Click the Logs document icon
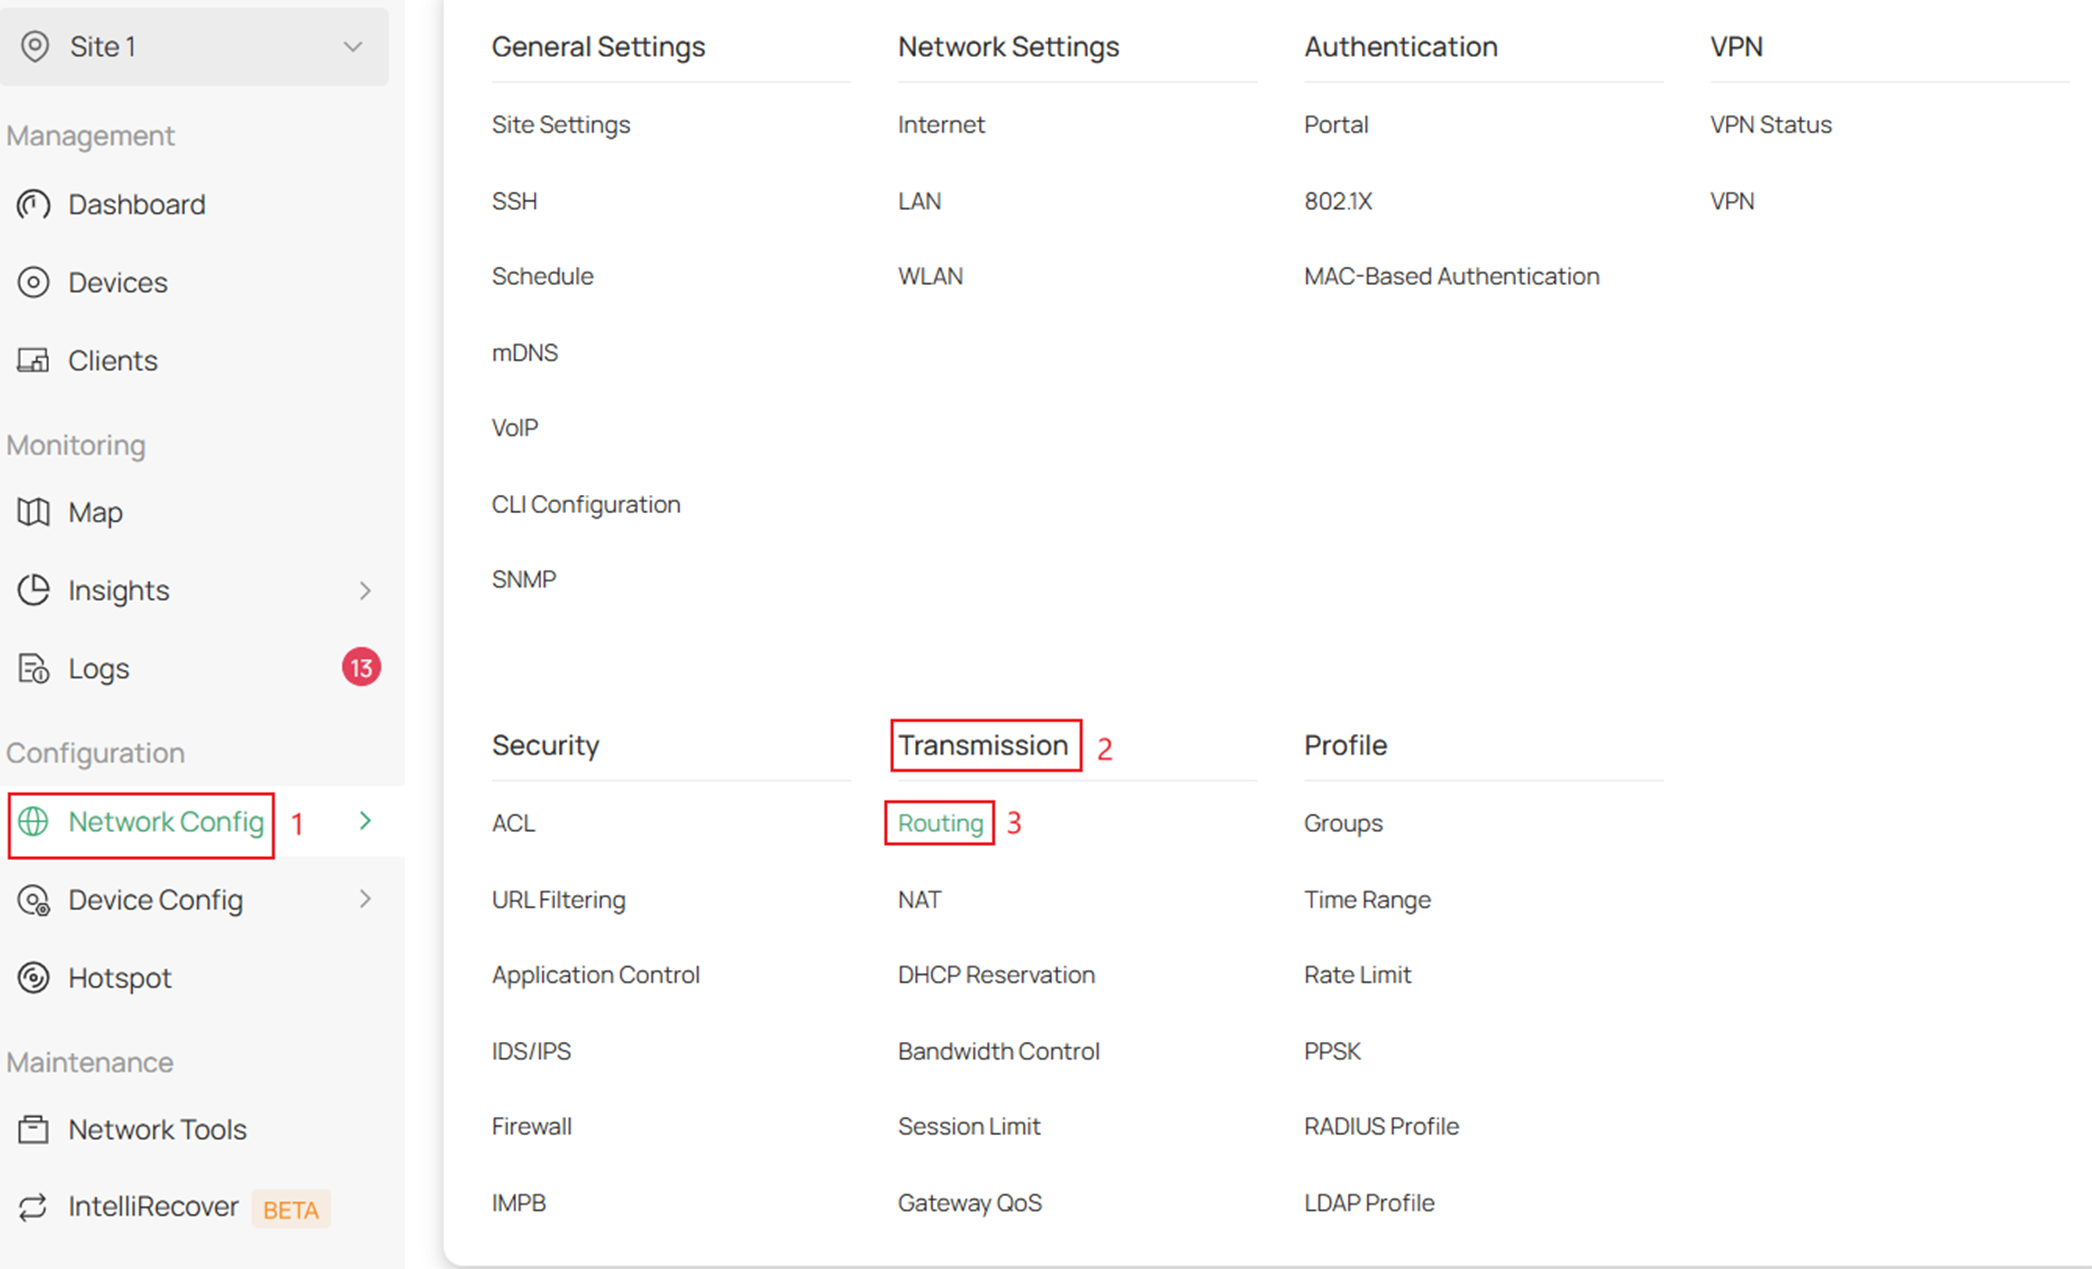 33,668
